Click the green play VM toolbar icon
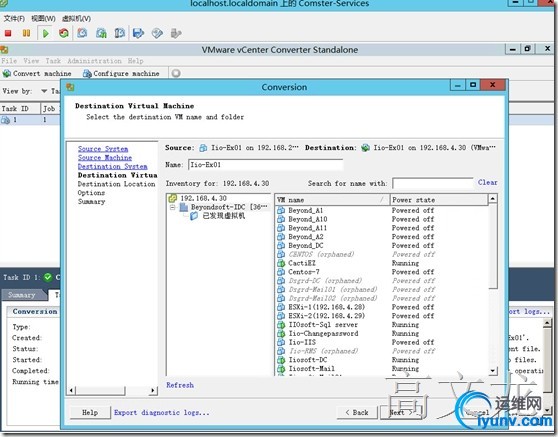The width and height of the screenshot is (558, 437). click(46, 33)
